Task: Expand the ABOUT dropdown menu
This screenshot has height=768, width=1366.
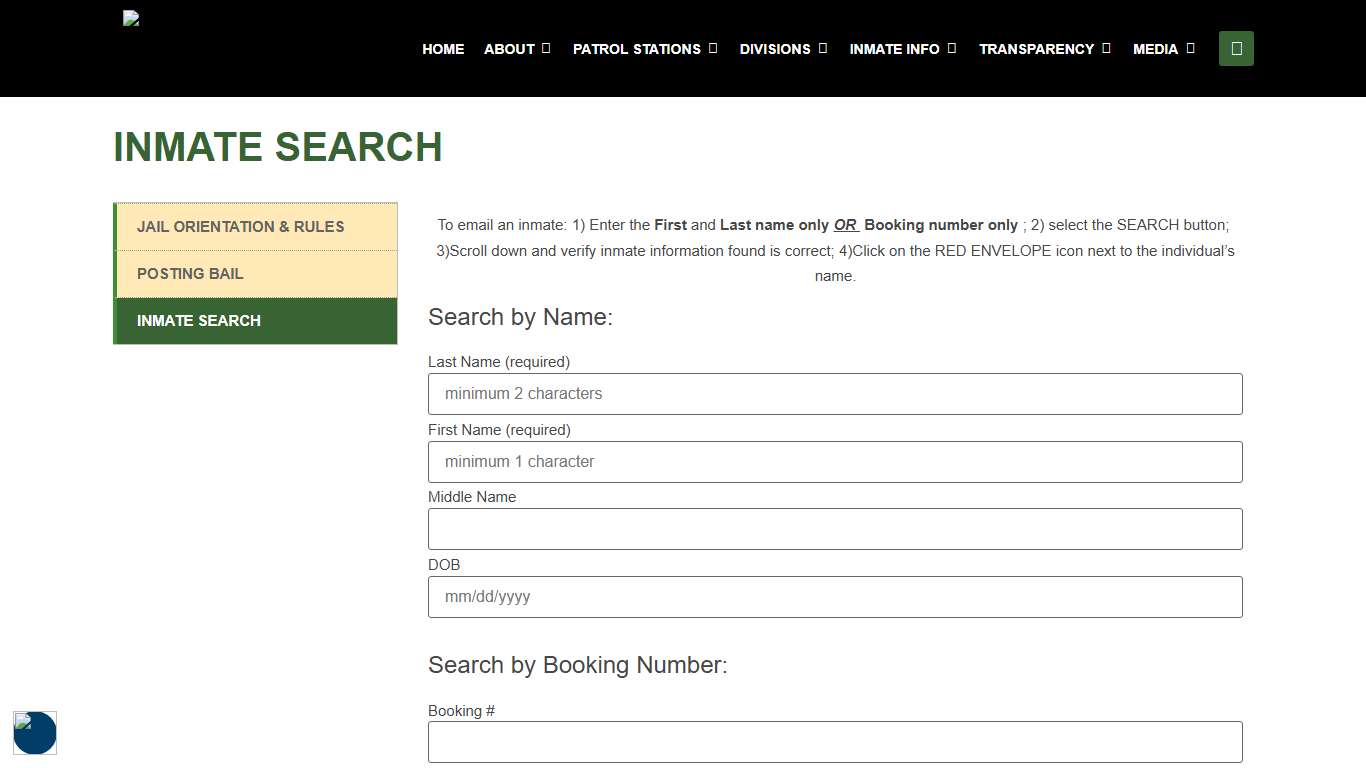Action: [x=516, y=48]
